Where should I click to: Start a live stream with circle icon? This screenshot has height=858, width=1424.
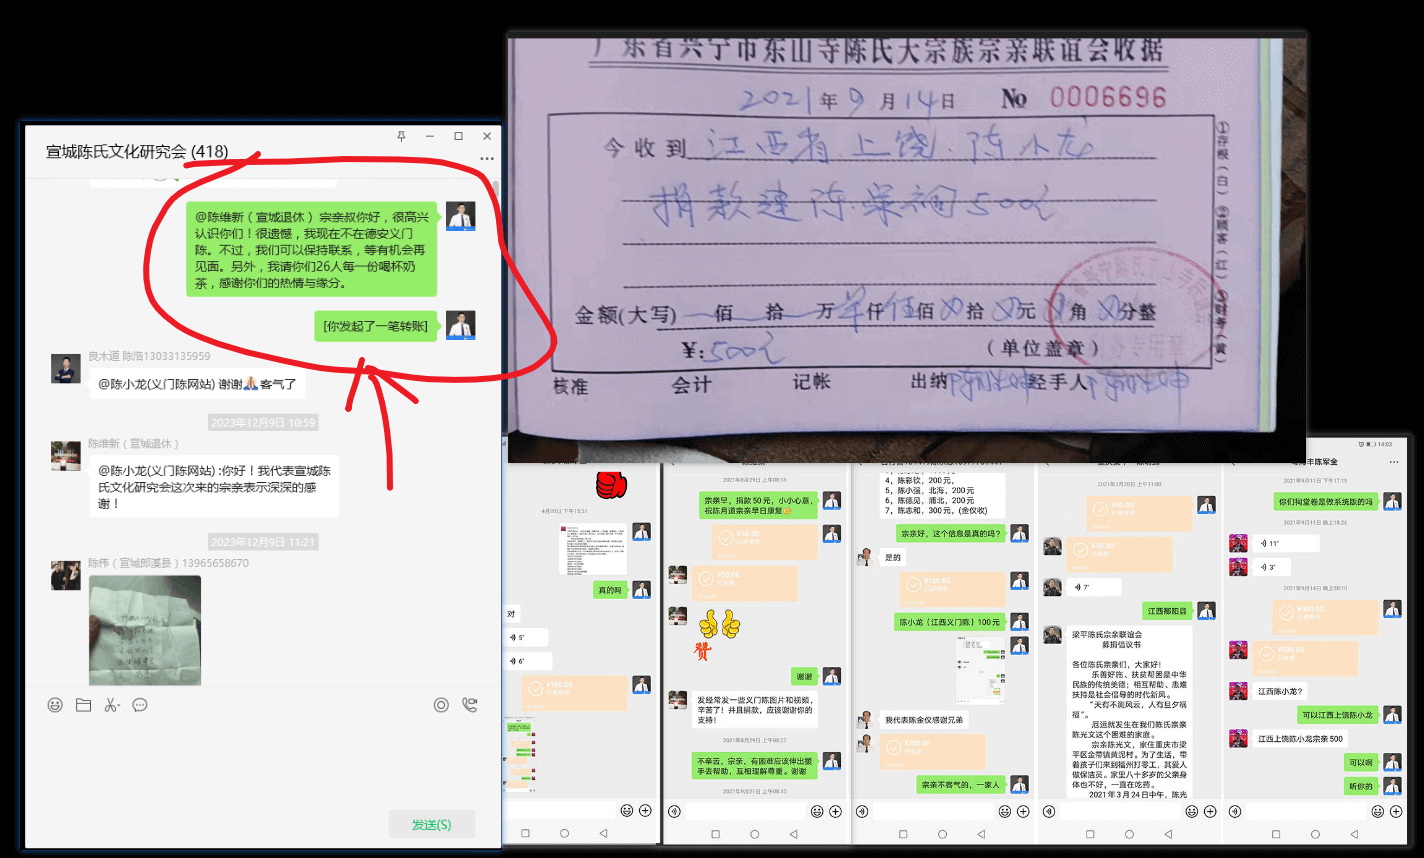tap(441, 705)
